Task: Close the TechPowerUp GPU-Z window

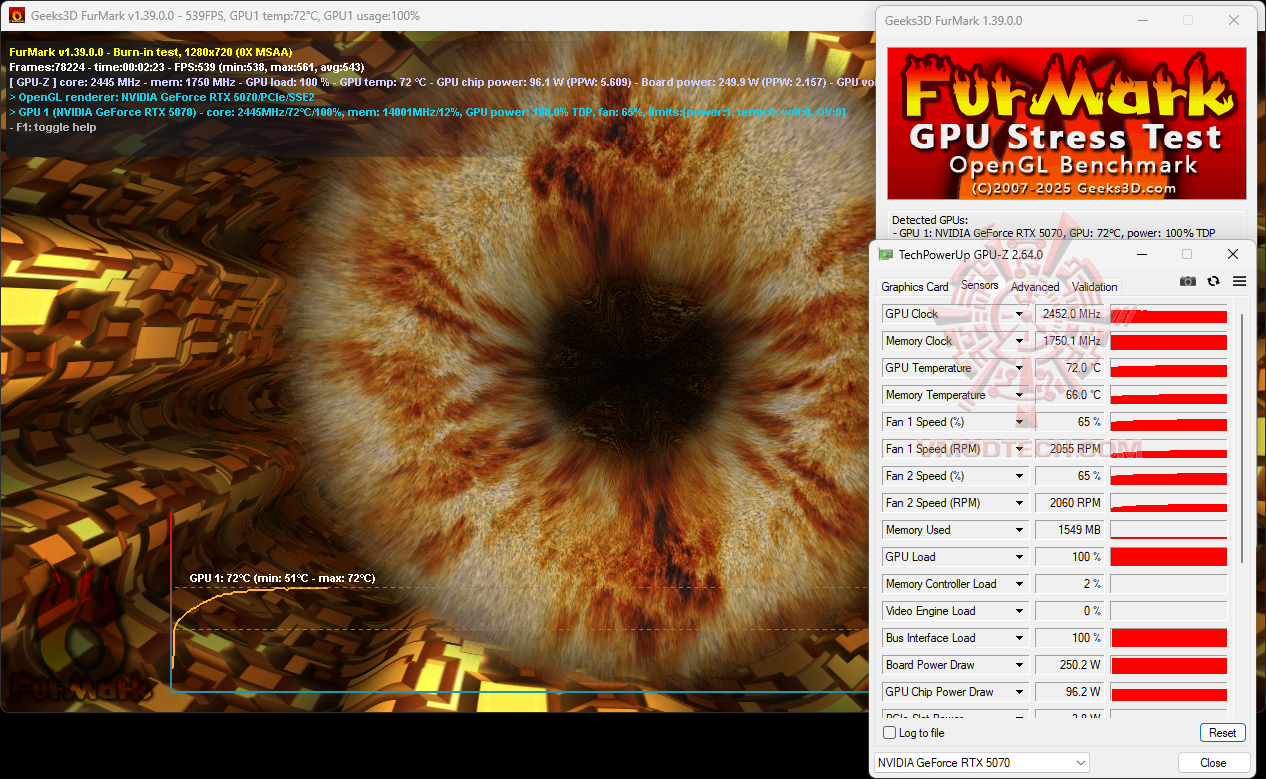Action: coord(1233,254)
